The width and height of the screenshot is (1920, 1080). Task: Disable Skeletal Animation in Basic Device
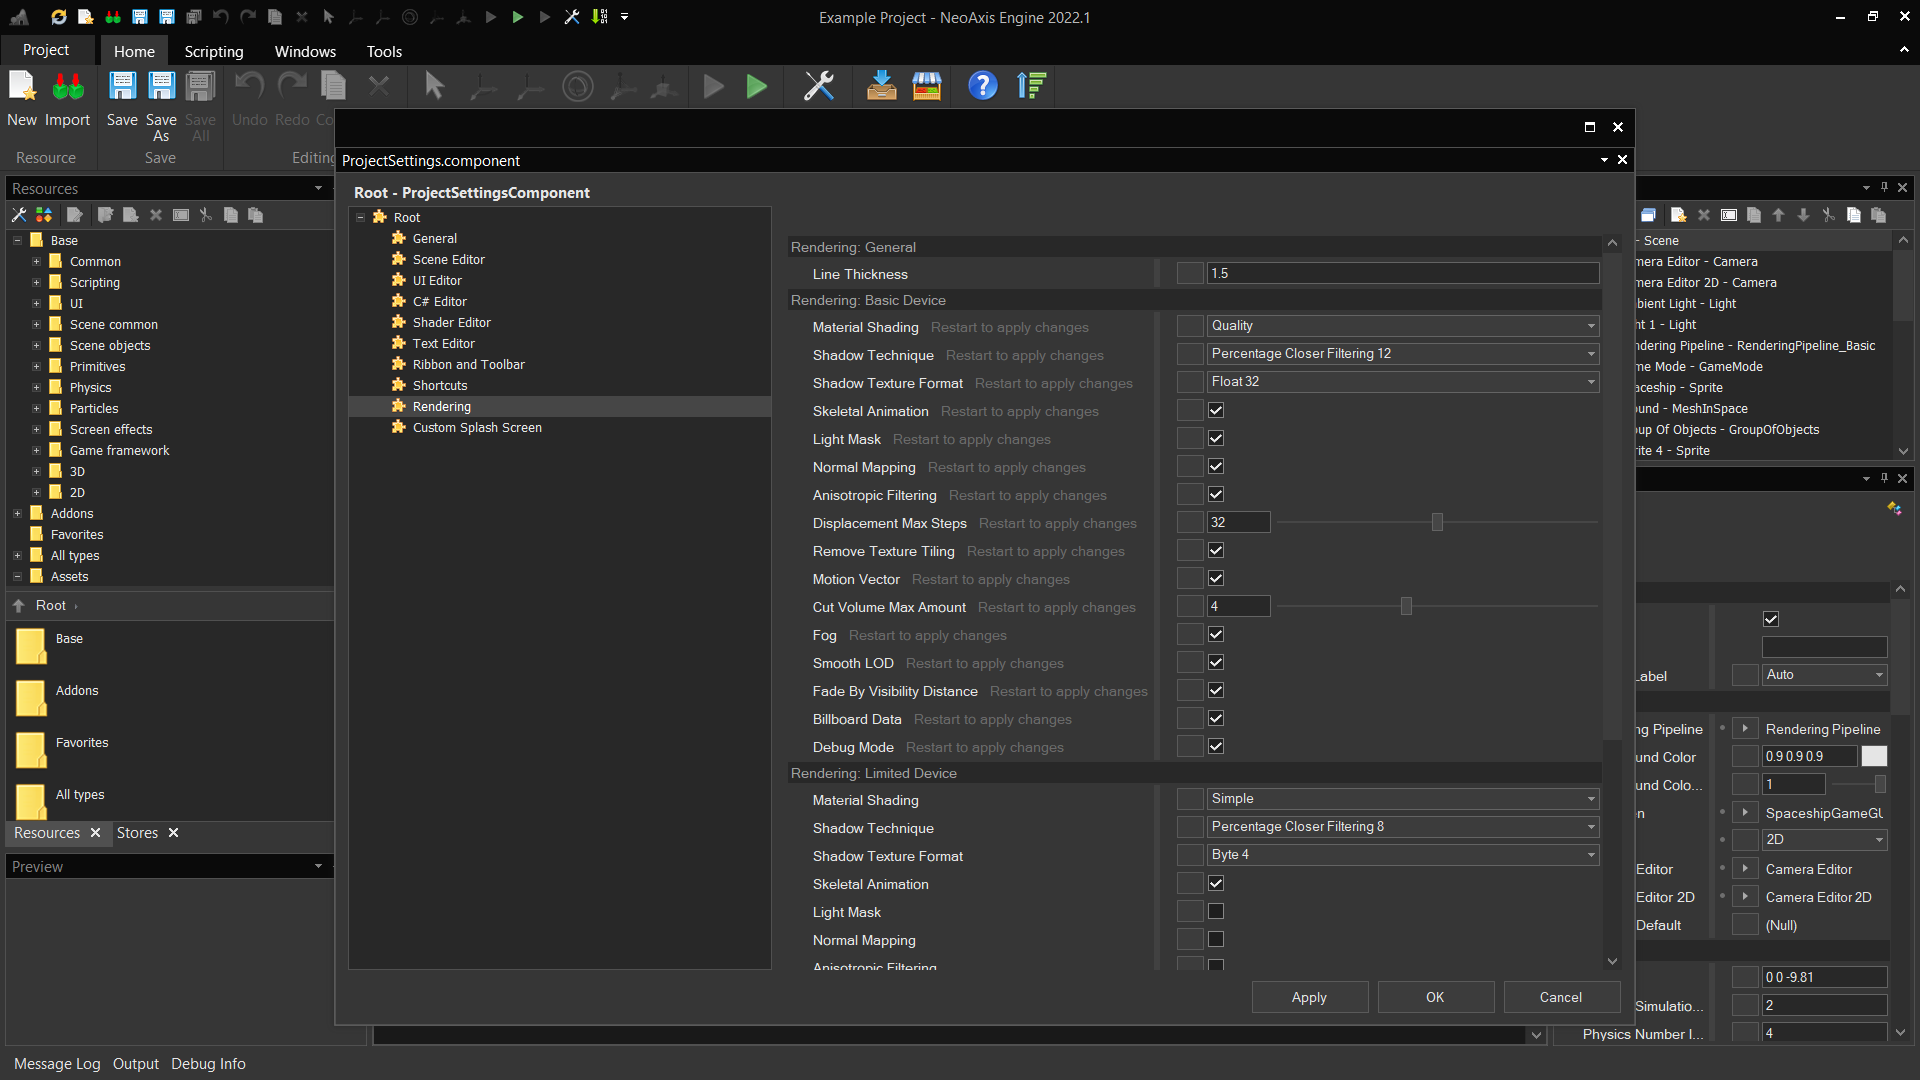click(x=1216, y=411)
